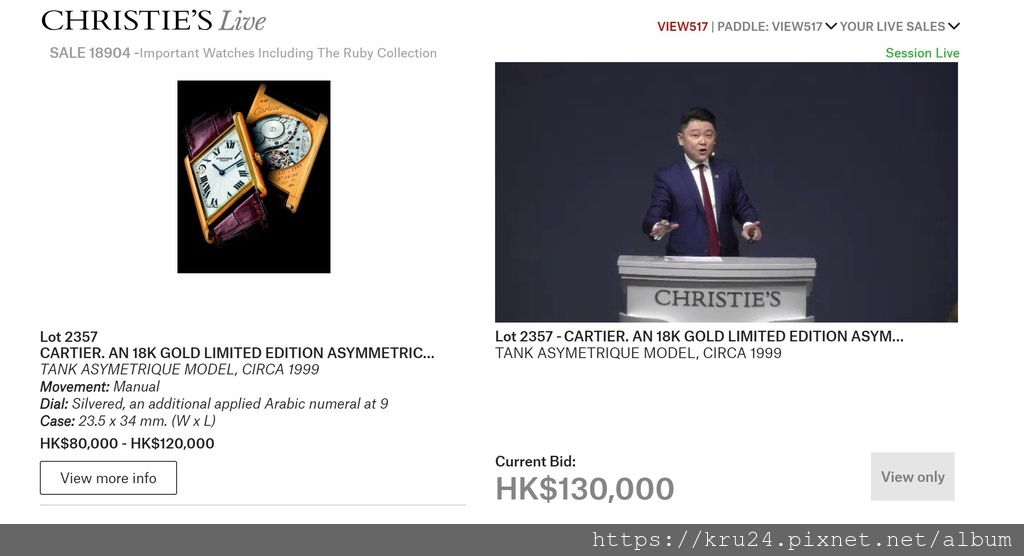Select the PADDLE: VIEW517 menu label
This screenshot has width=1024, height=556.
770,26
